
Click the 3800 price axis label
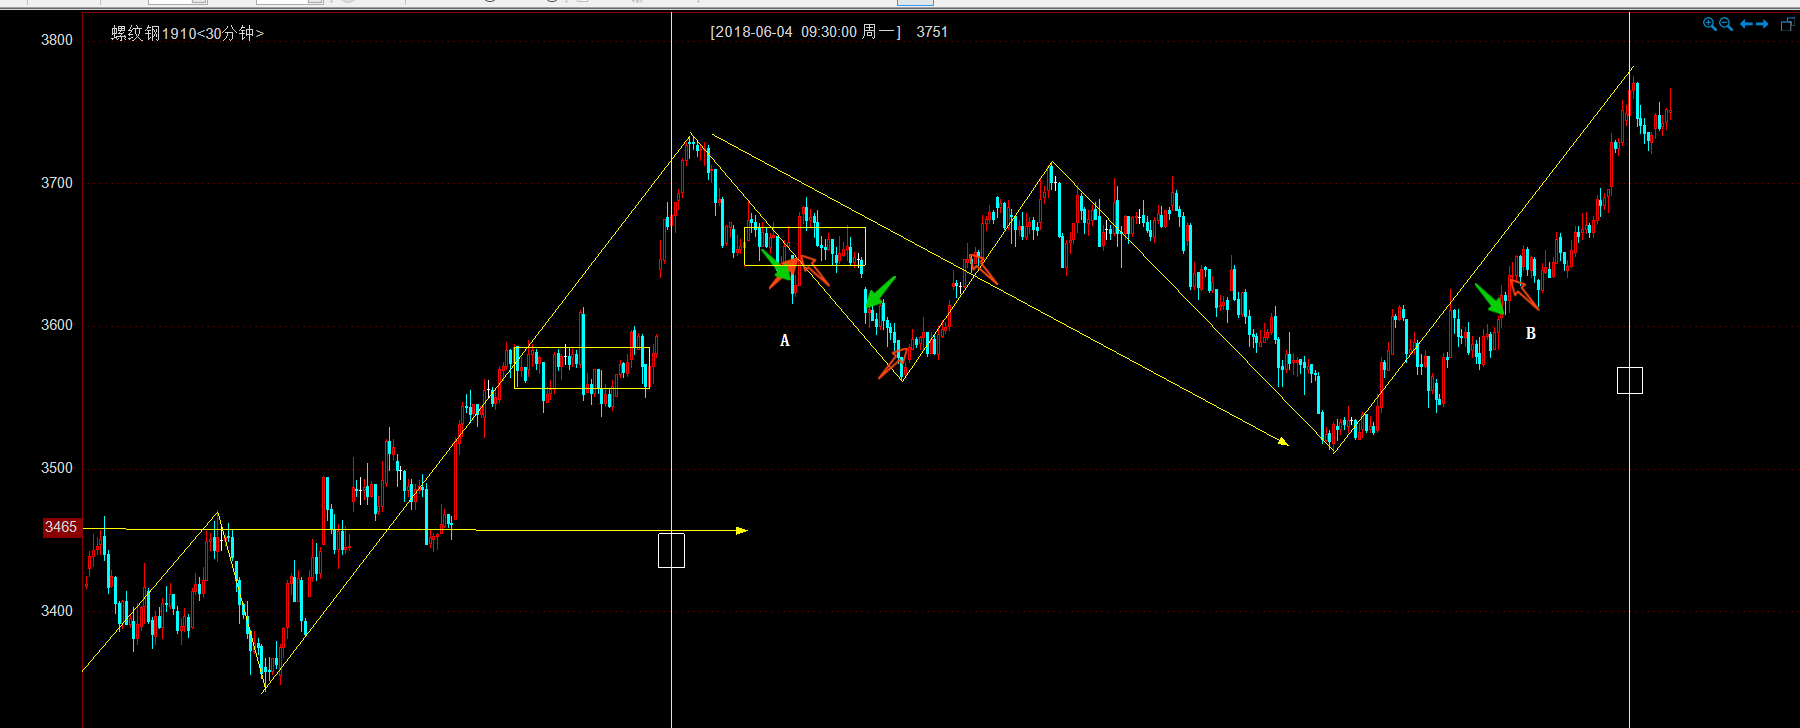(x=57, y=40)
